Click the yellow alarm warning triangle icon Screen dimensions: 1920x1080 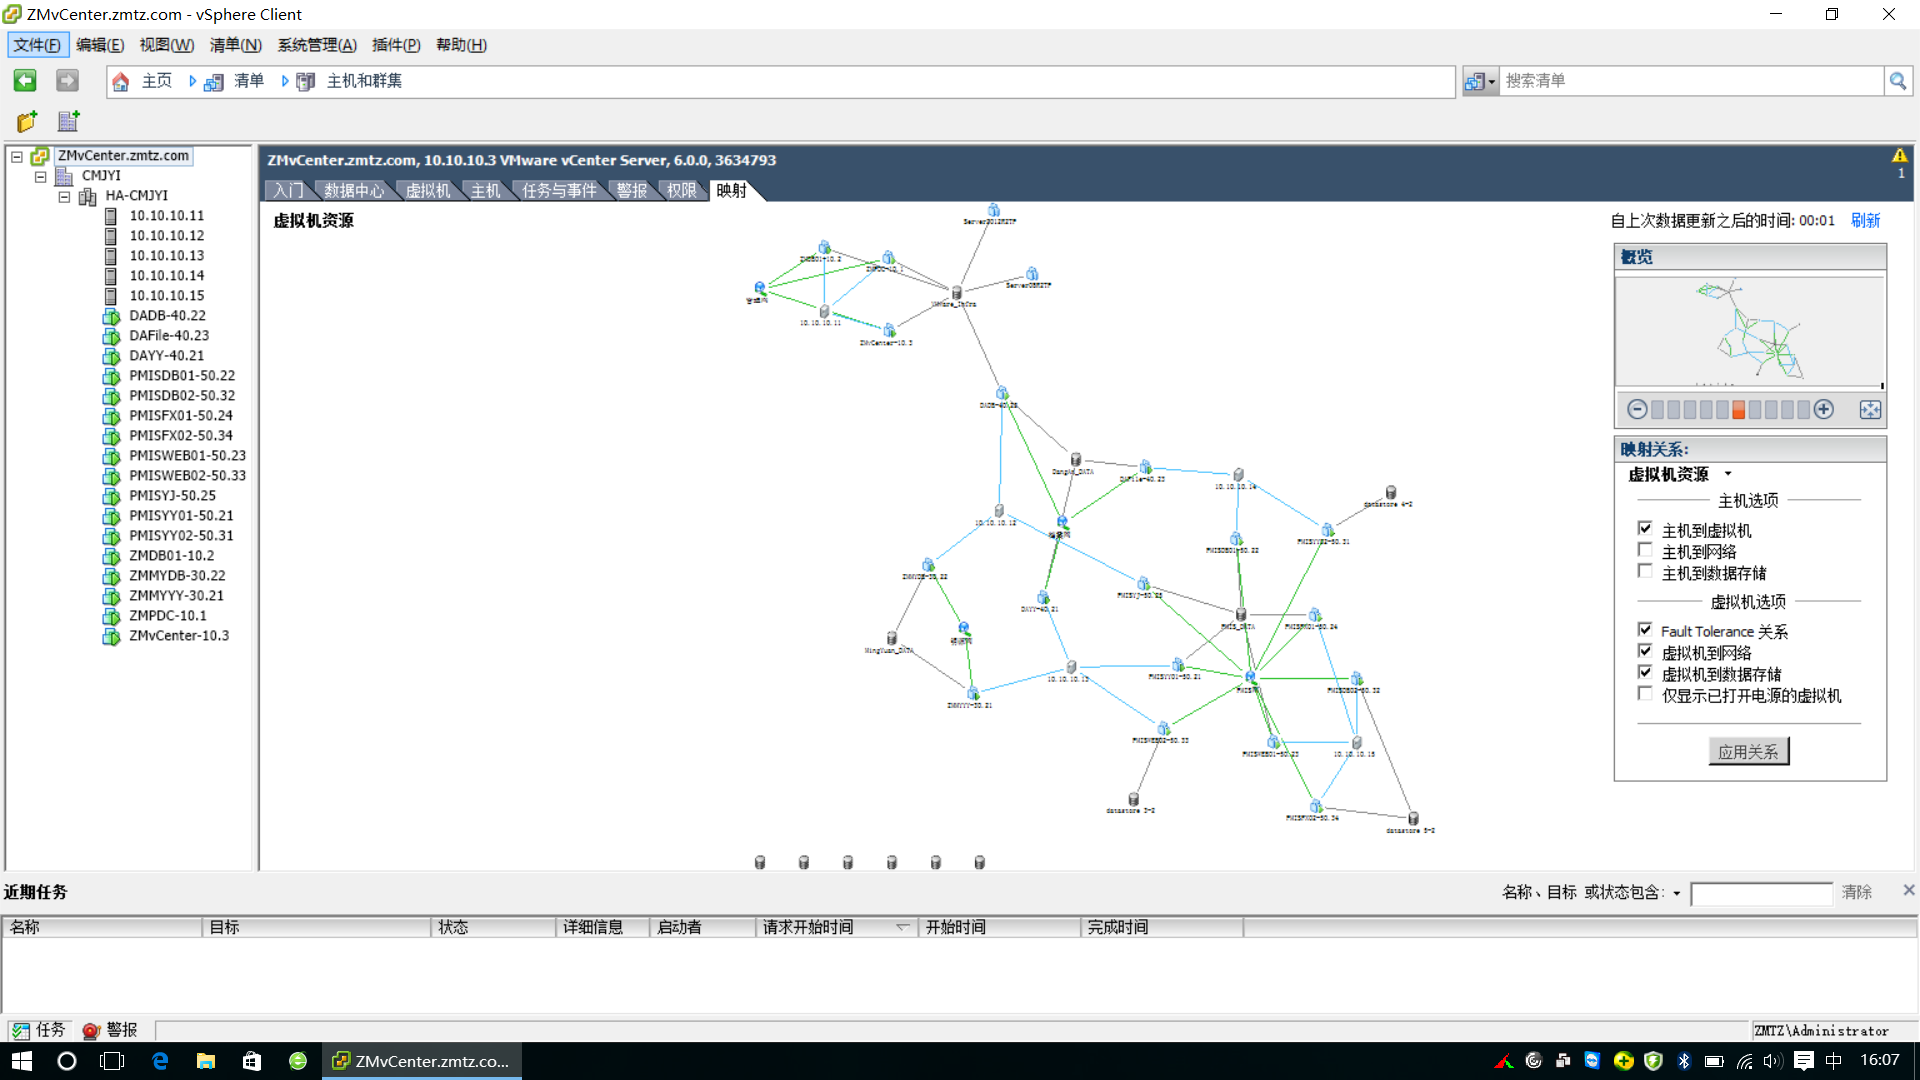[x=1899, y=156]
